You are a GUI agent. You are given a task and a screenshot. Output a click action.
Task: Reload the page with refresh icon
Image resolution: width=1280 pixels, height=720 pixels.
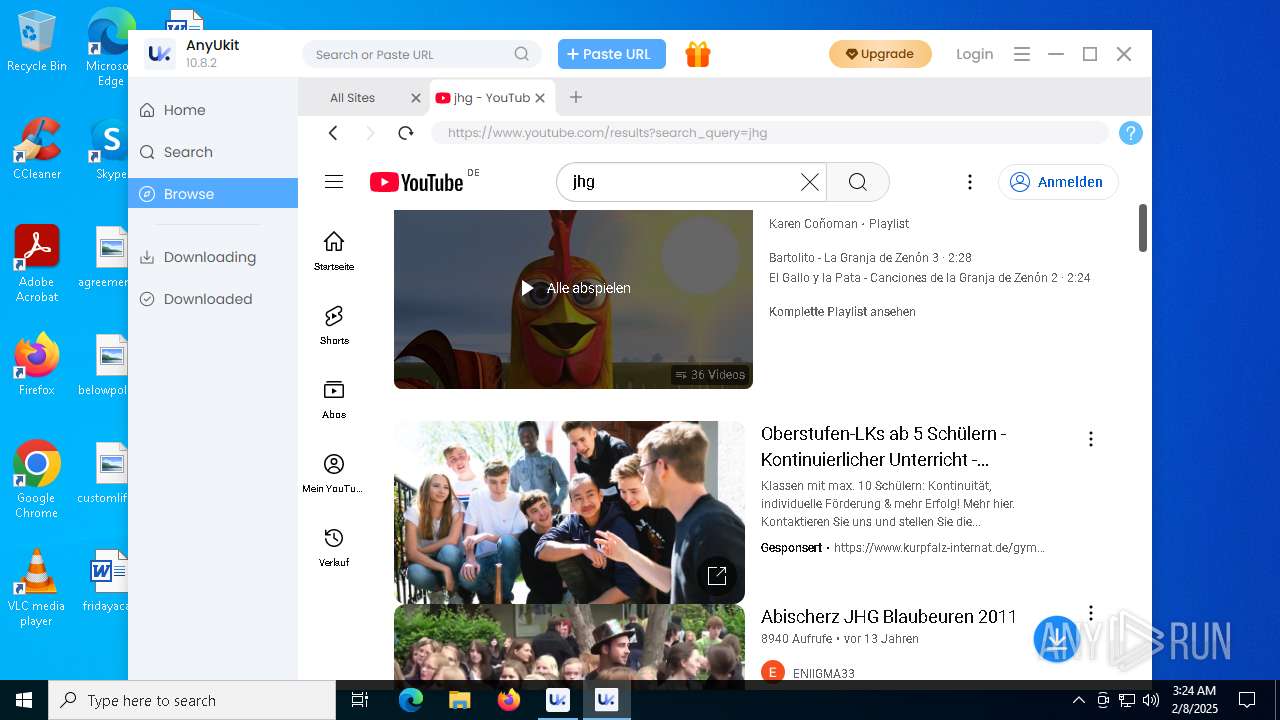click(x=405, y=133)
